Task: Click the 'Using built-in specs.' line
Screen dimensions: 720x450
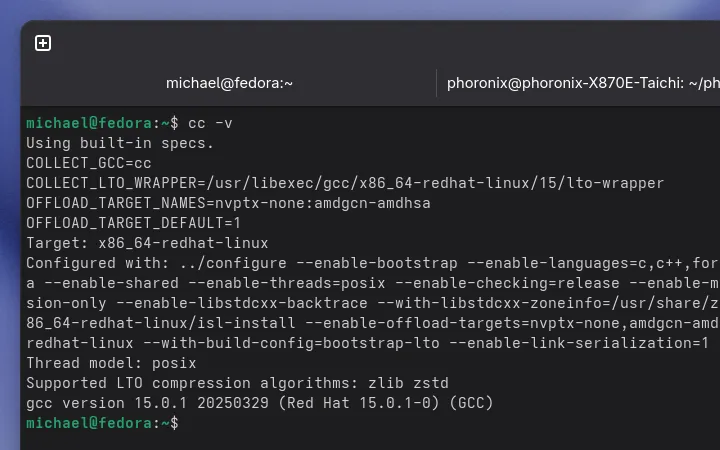Action: (x=120, y=143)
